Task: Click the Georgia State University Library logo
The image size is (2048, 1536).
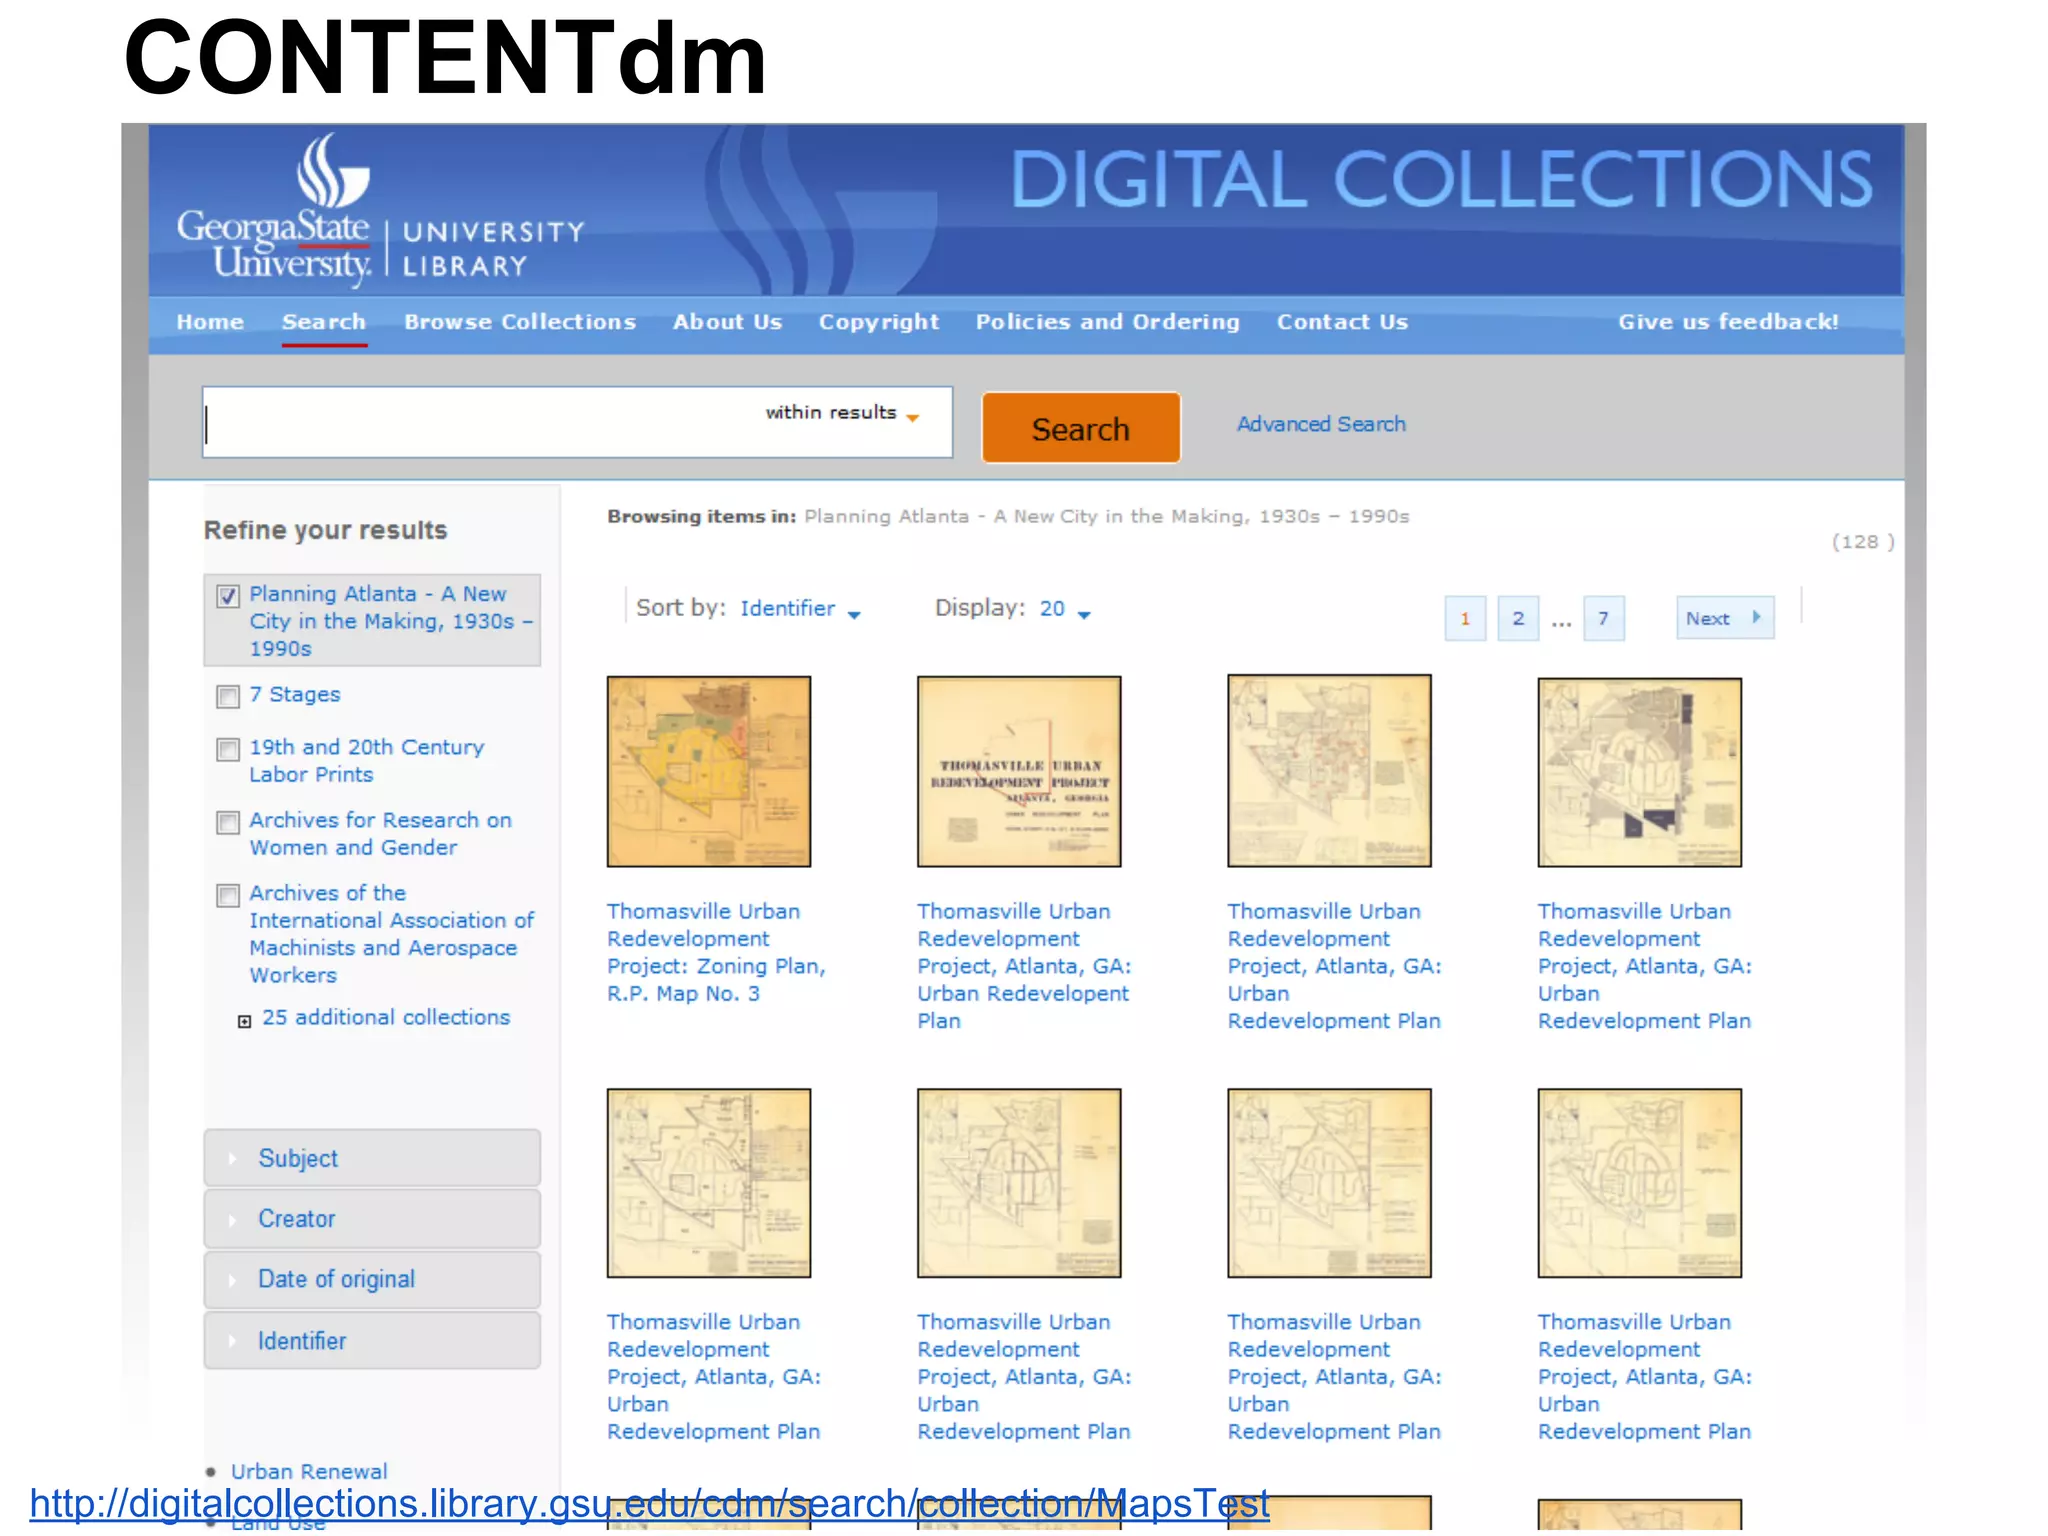Action: click(x=380, y=209)
